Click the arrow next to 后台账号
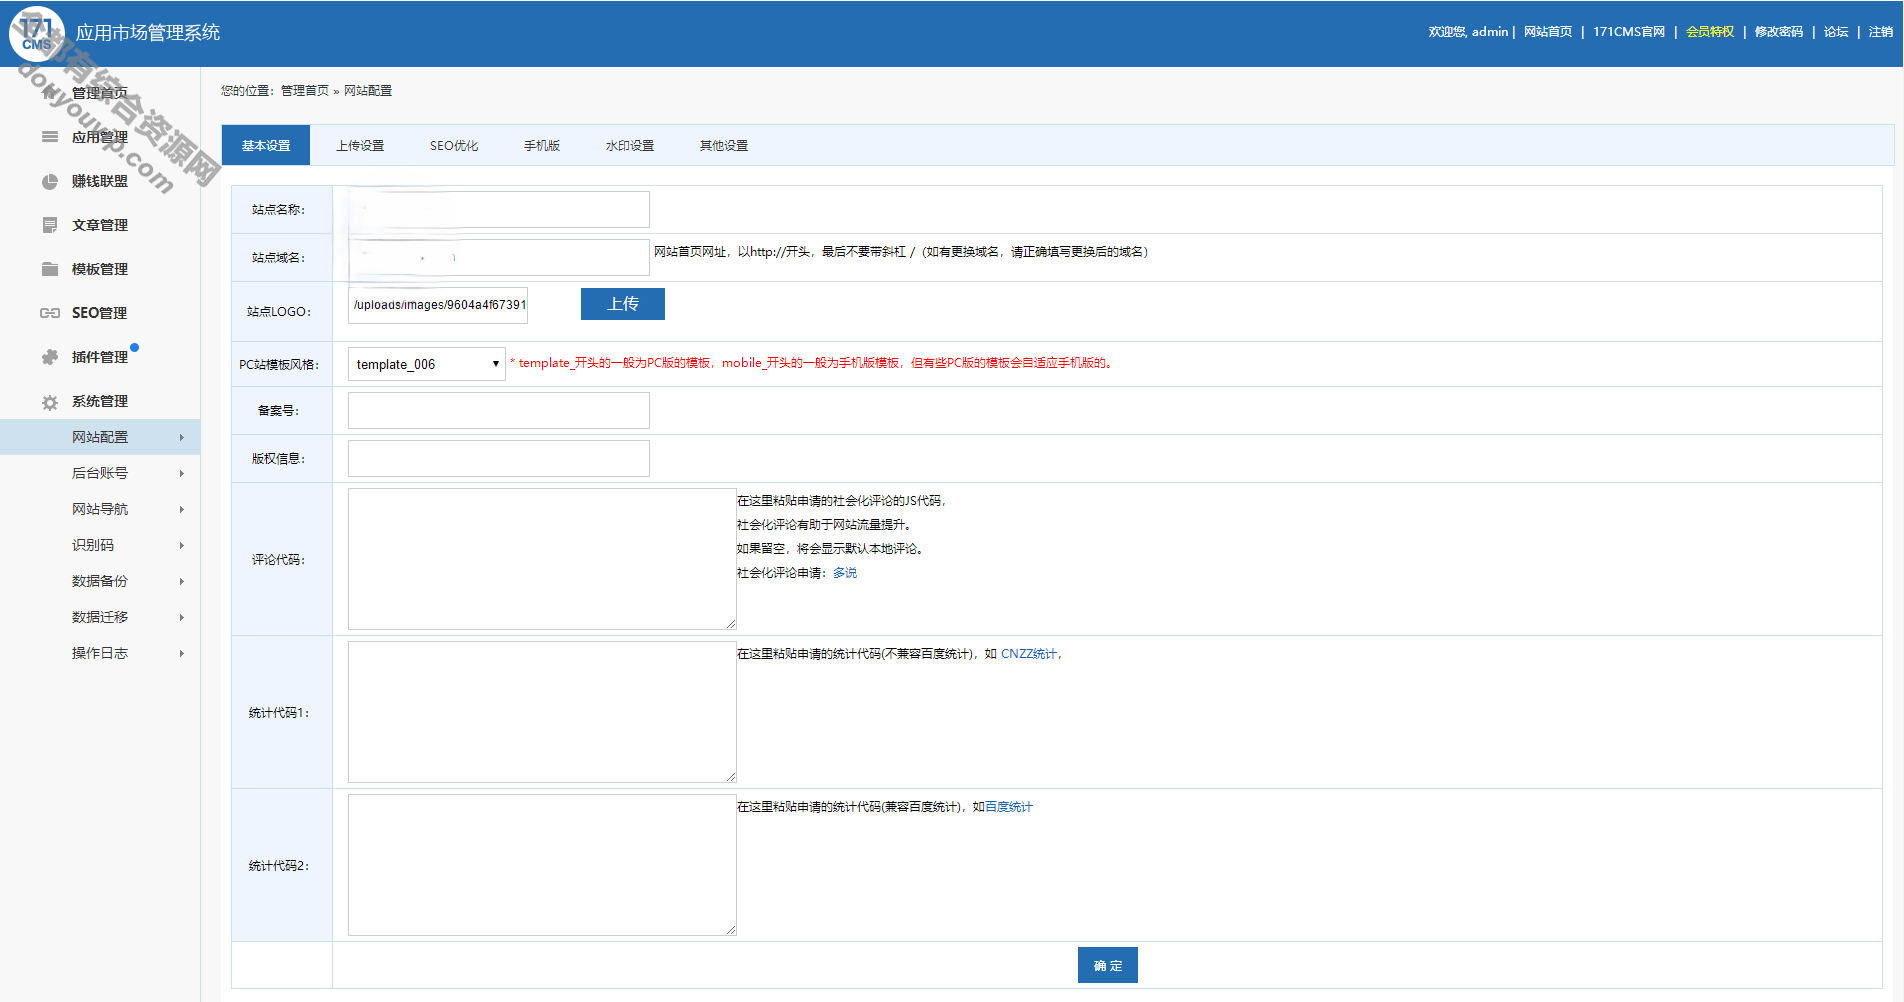The height and width of the screenshot is (1002, 1904). point(182,473)
